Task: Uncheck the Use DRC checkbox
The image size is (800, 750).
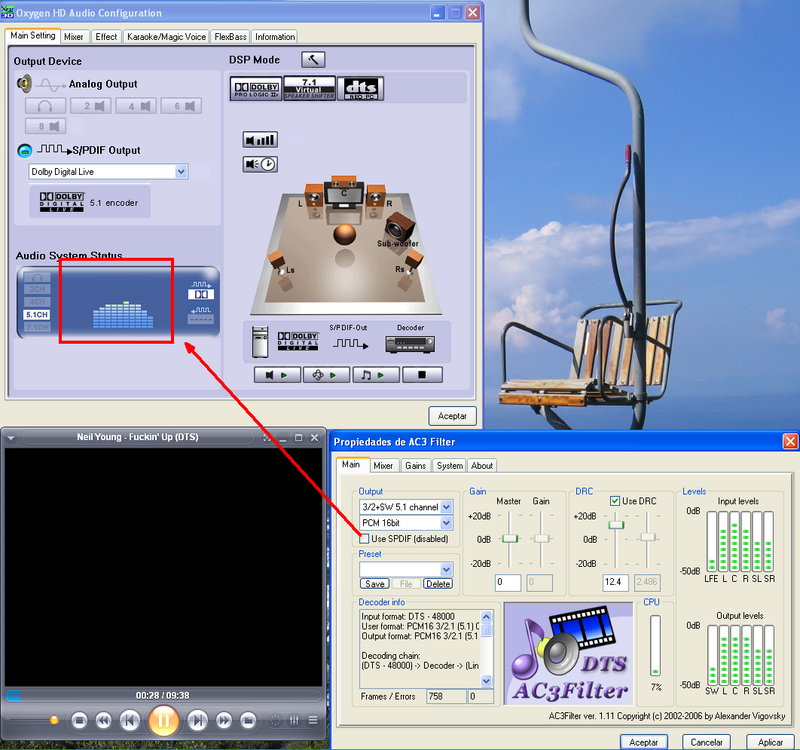Action: coord(615,501)
